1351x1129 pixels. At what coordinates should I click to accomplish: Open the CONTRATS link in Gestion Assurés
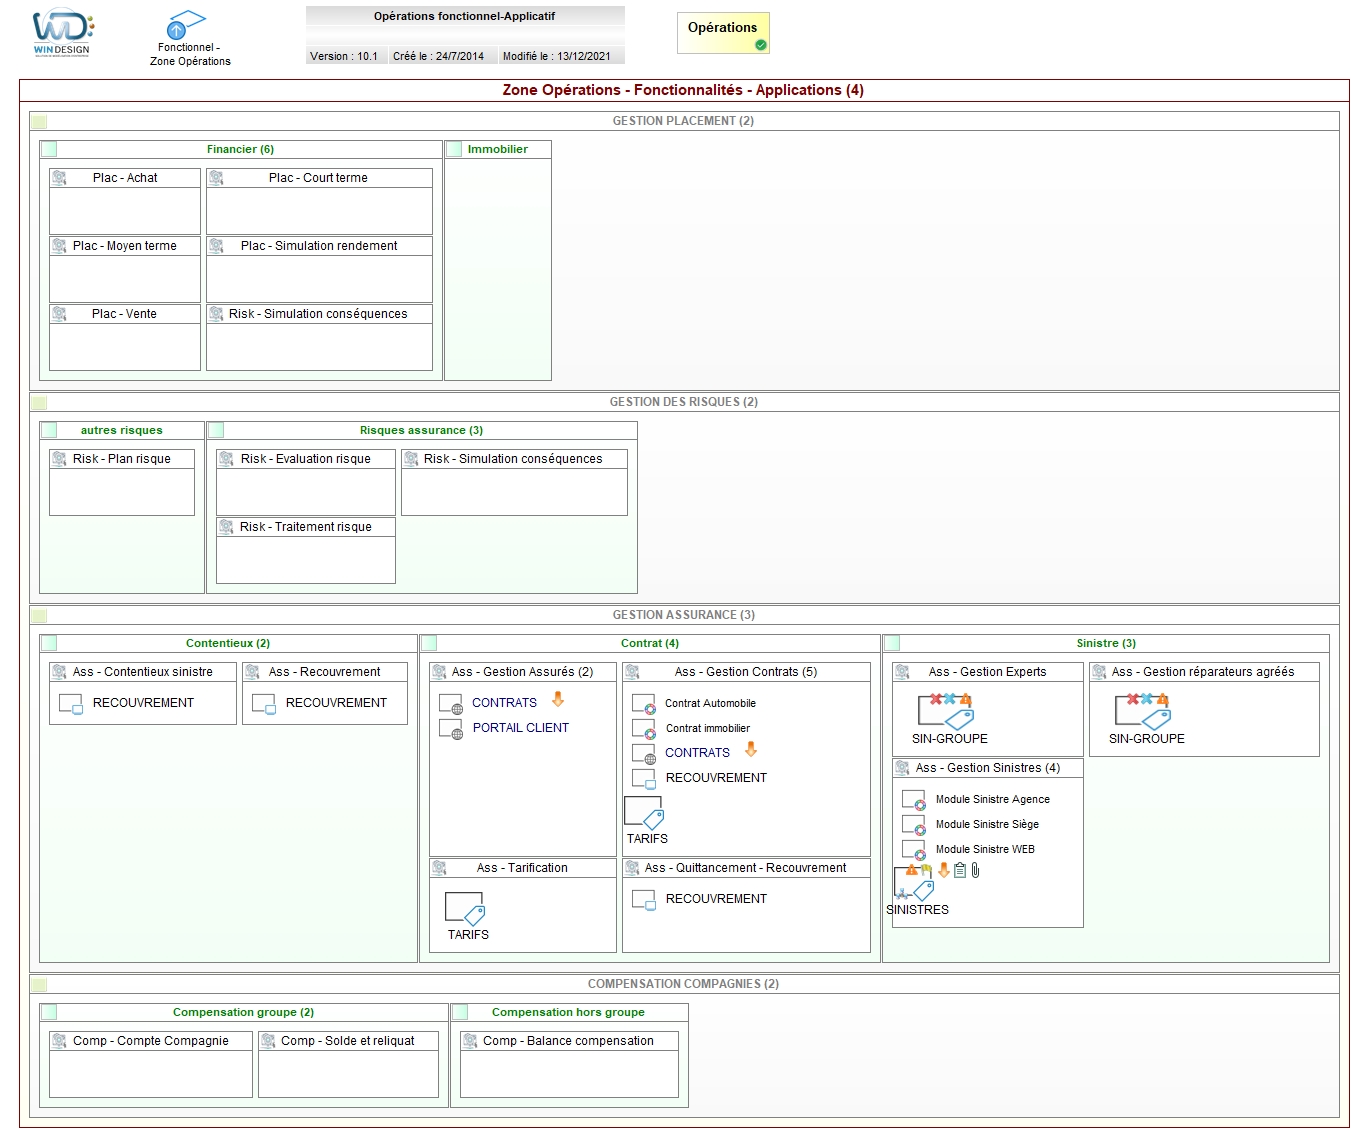coord(504,703)
